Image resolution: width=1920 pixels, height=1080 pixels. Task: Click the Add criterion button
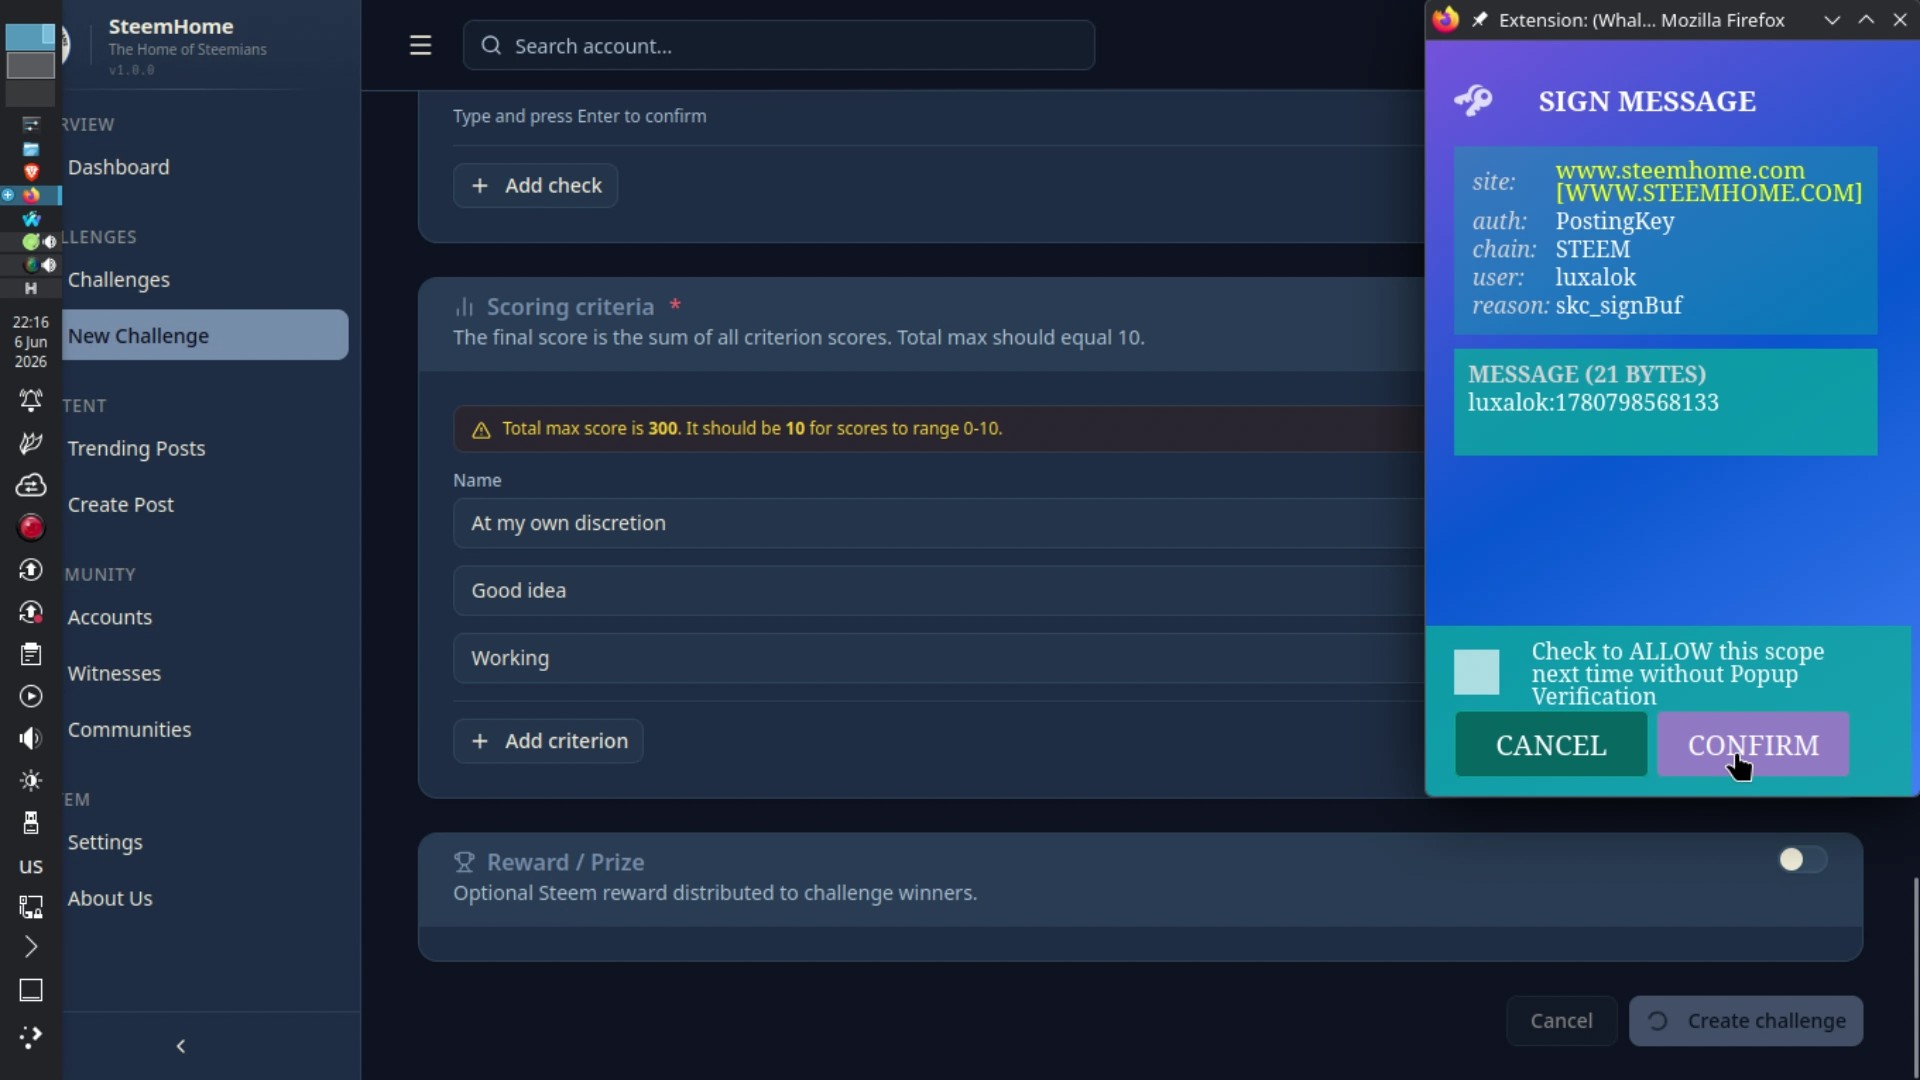point(548,741)
